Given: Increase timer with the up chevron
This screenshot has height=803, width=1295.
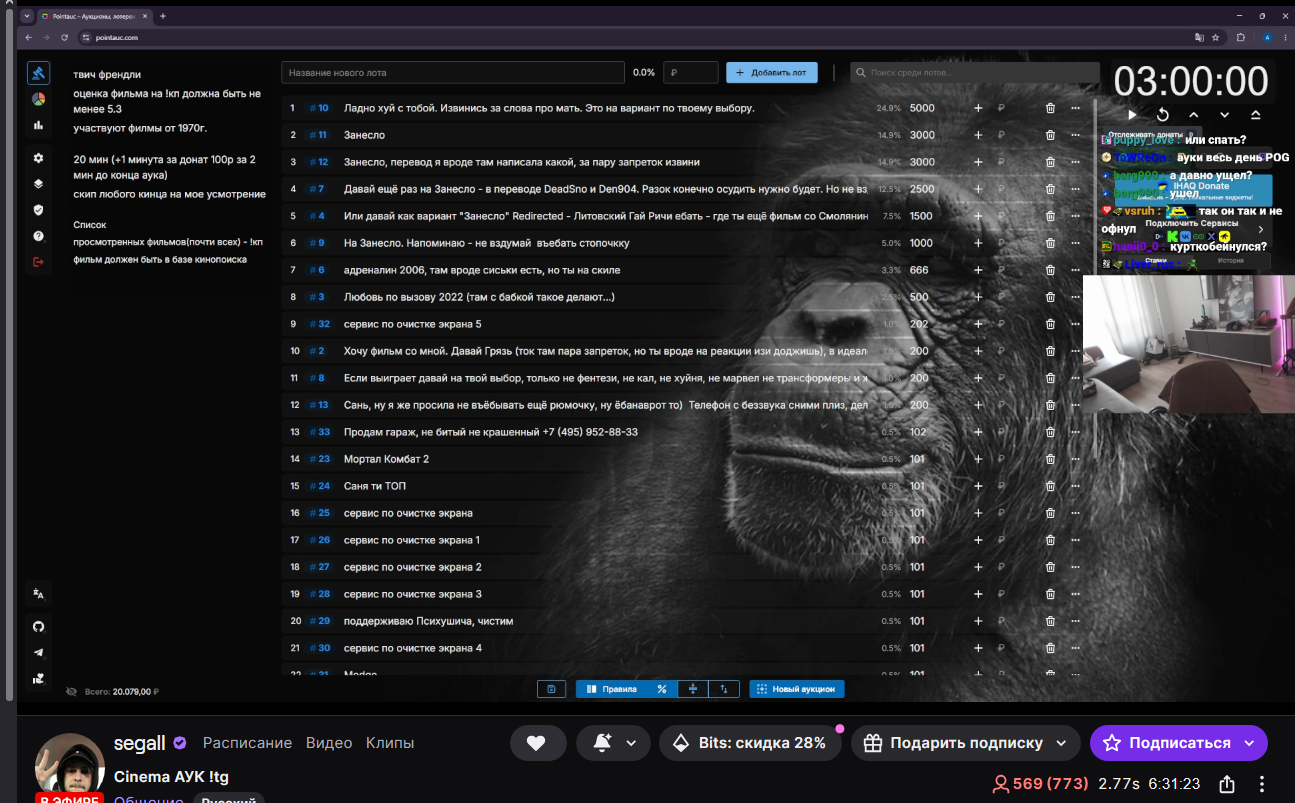Looking at the screenshot, I should click(1194, 115).
